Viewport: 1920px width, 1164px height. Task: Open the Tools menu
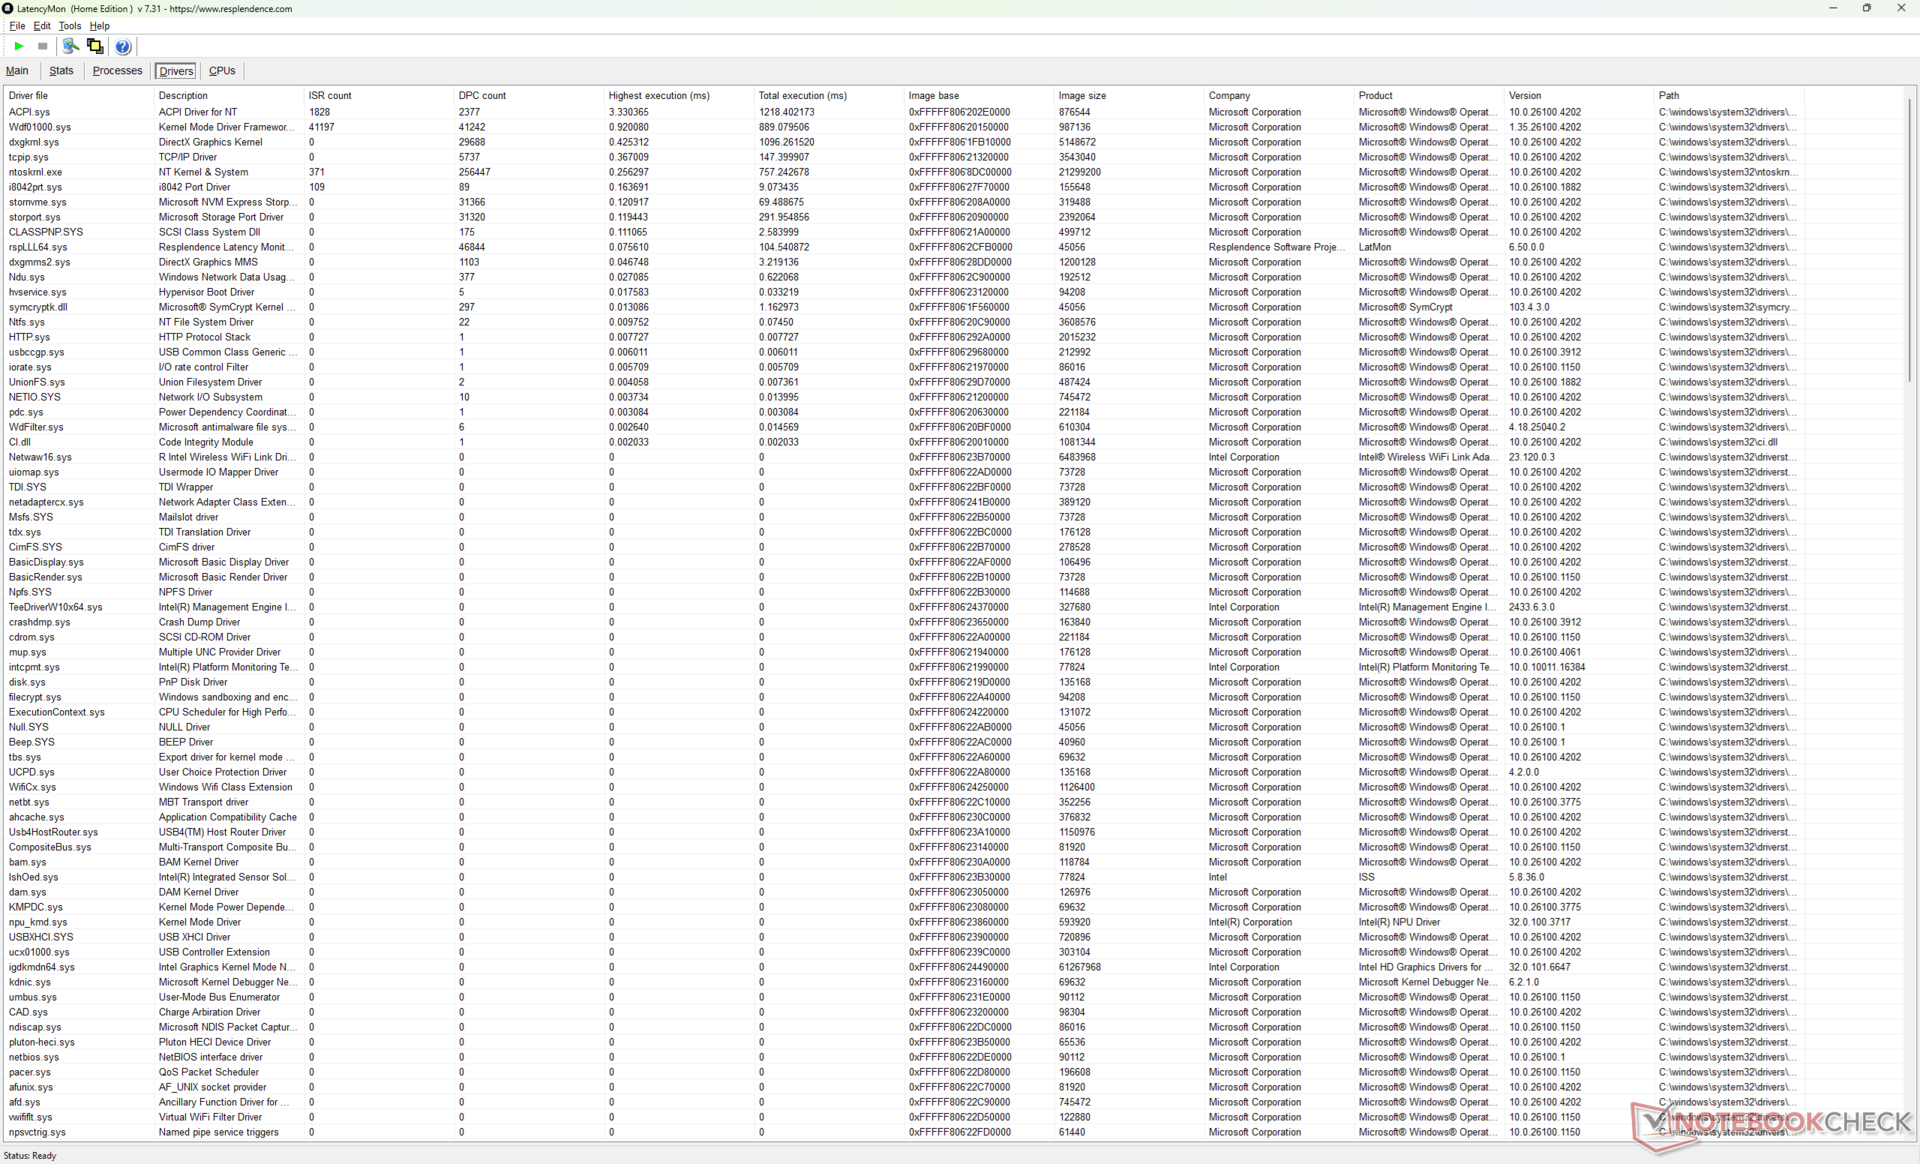point(69,26)
